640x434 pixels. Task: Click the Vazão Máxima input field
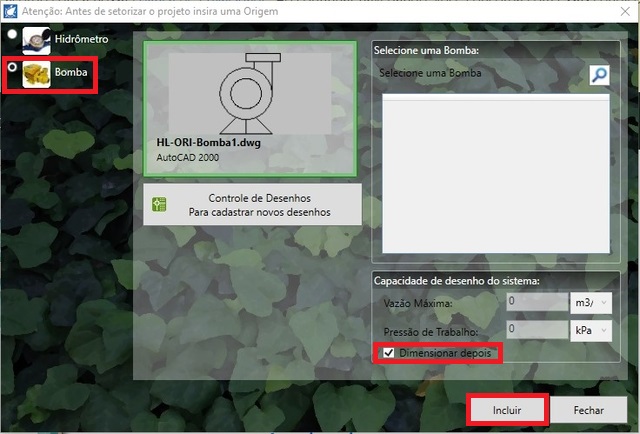535,302
